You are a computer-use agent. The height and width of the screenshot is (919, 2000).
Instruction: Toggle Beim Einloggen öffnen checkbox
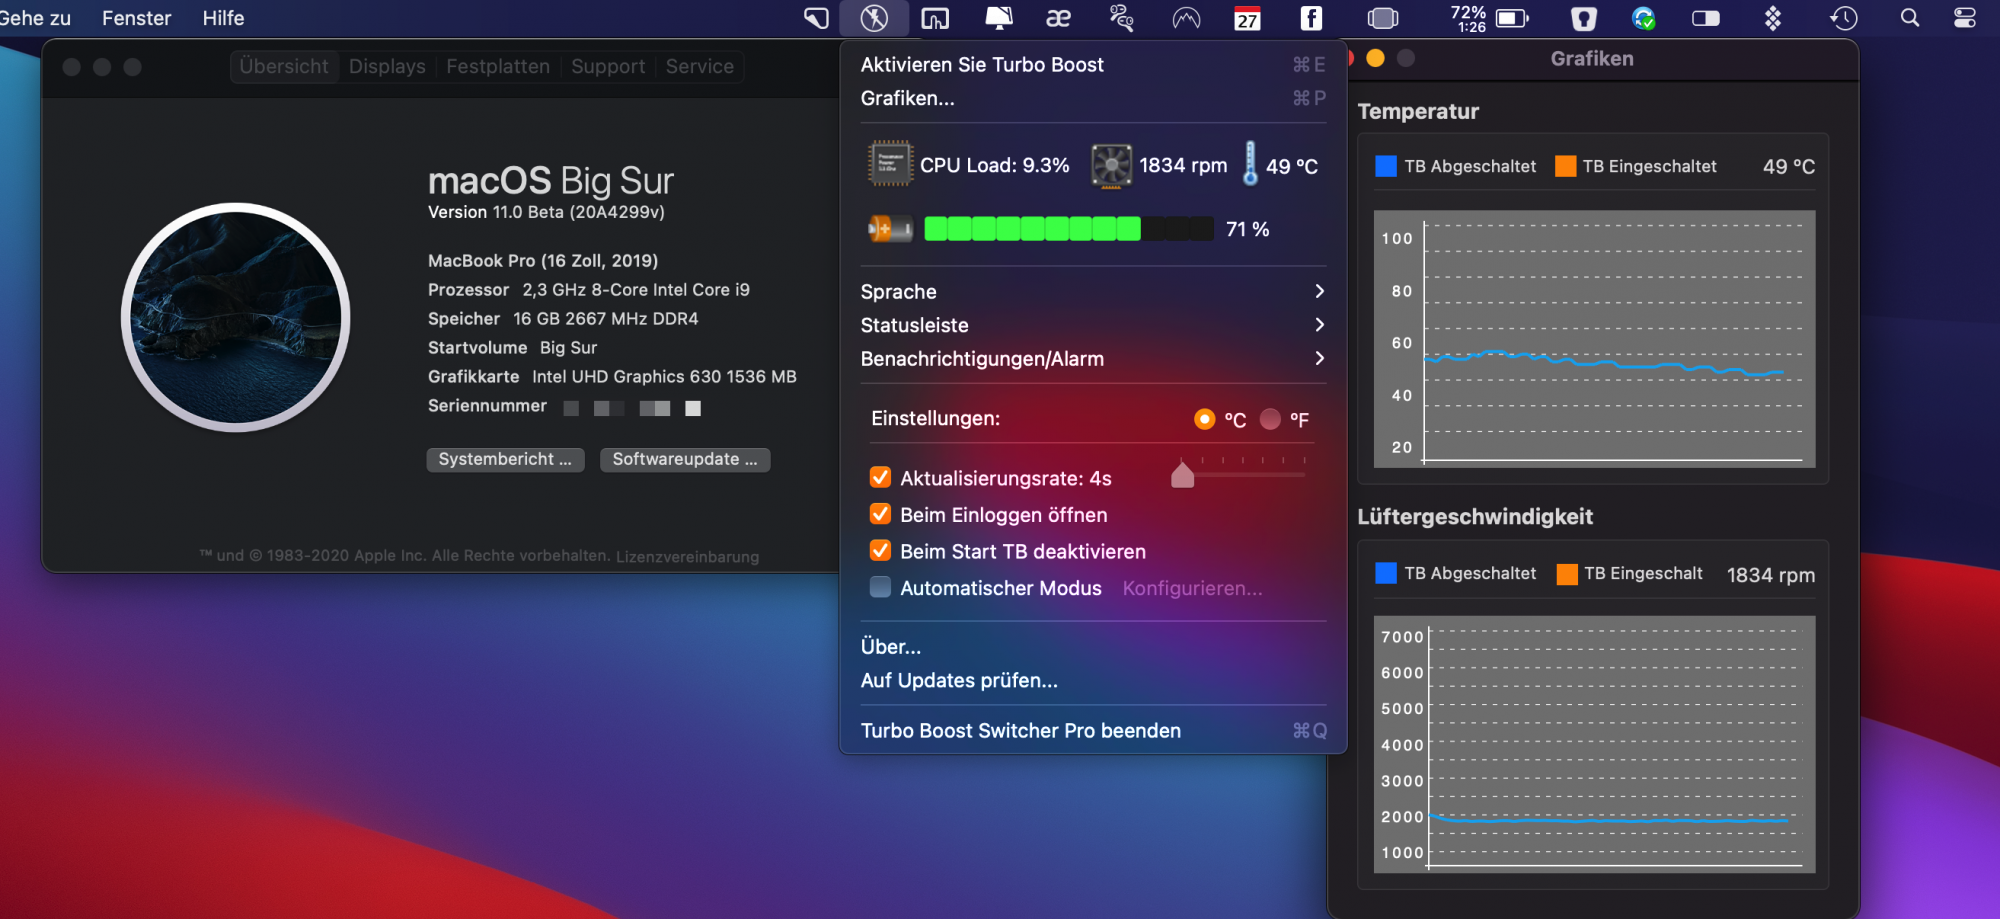[x=881, y=514]
